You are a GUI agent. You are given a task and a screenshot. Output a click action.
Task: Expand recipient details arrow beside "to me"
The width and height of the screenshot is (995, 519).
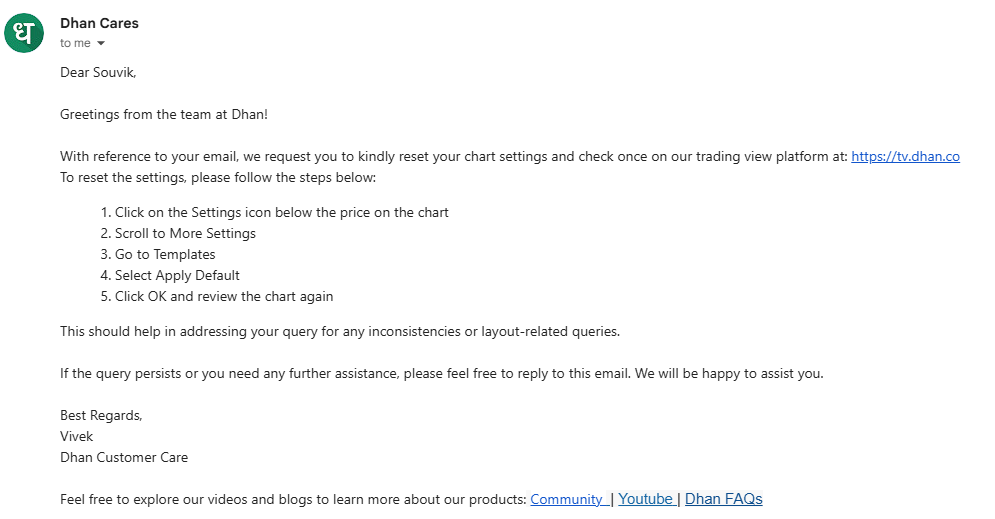pyautogui.click(x=101, y=44)
